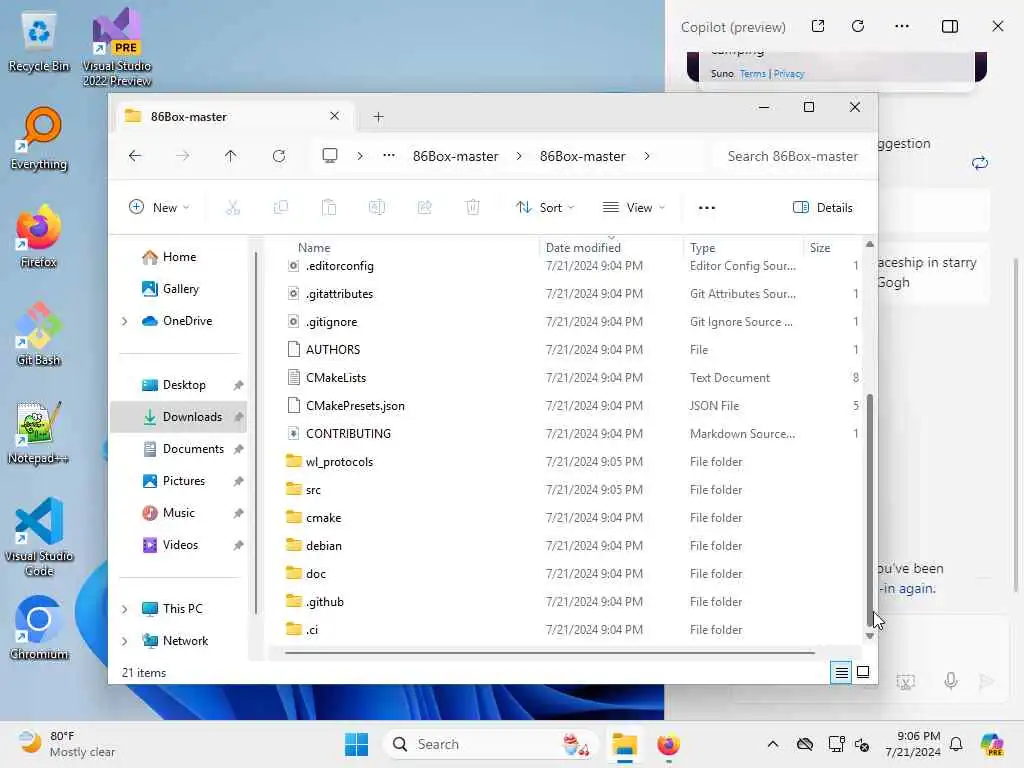Click the Privacy link in Copilot
This screenshot has height=768, width=1024.
[x=789, y=74]
